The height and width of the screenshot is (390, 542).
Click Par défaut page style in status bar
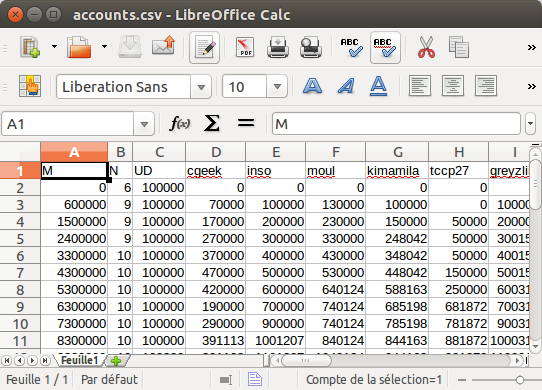pyautogui.click(x=109, y=380)
